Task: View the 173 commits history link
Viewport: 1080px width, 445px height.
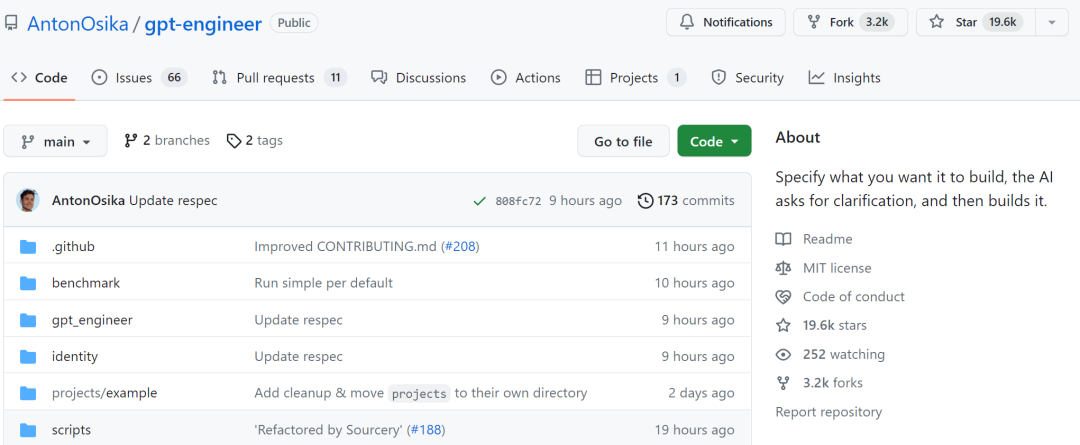Action: pyautogui.click(x=686, y=201)
